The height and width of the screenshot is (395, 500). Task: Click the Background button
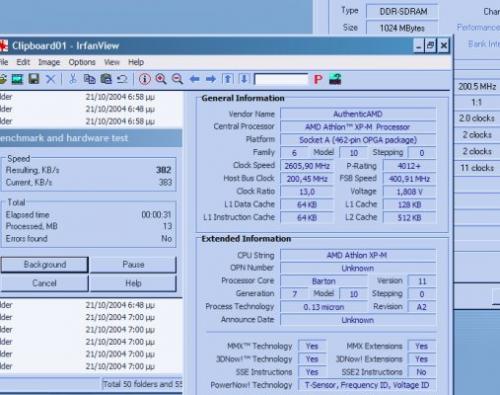[x=45, y=265]
